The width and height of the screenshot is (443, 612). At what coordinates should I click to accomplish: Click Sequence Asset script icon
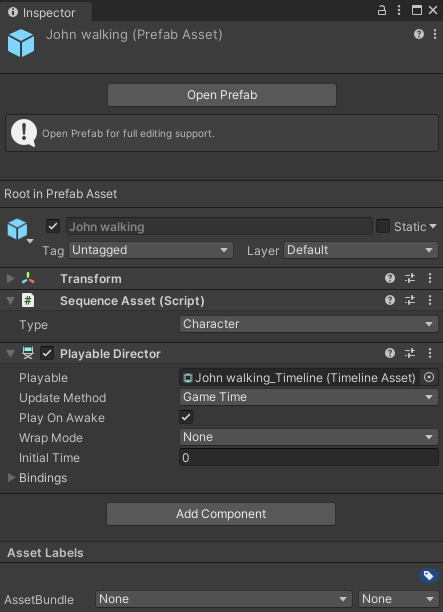[x=28, y=301]
